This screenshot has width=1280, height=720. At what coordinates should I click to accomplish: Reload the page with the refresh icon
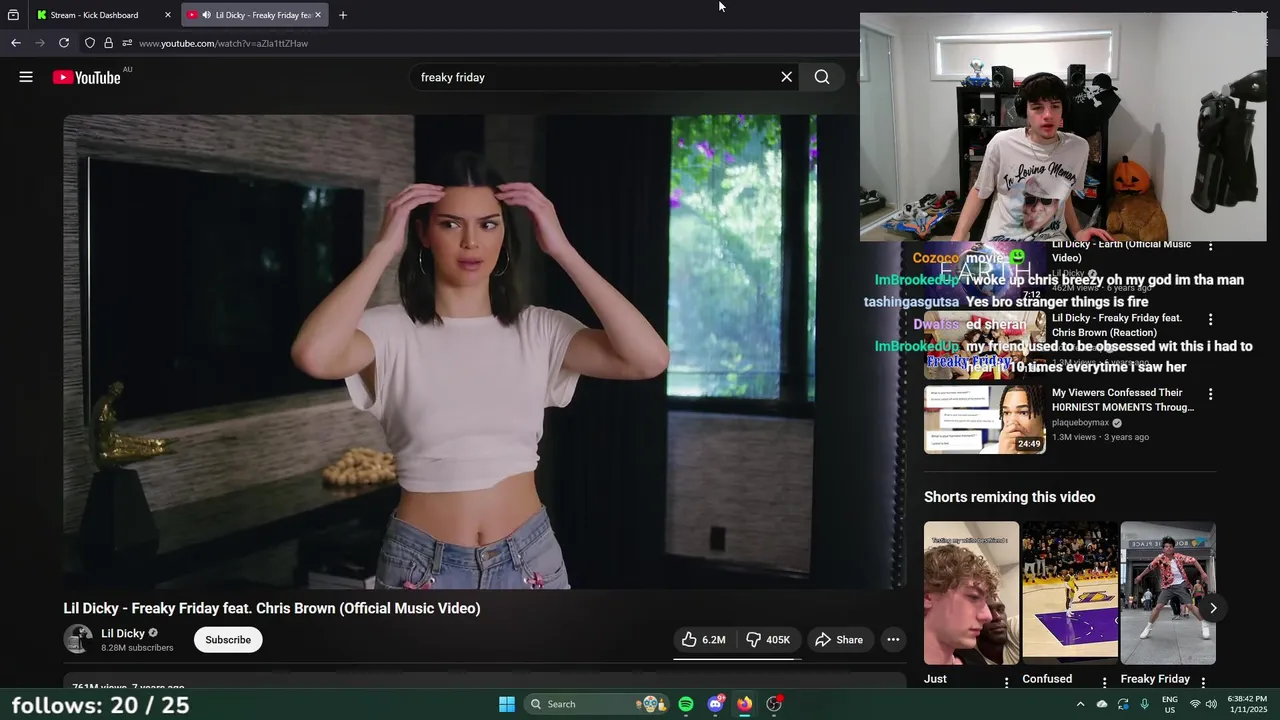coord(64,43)
